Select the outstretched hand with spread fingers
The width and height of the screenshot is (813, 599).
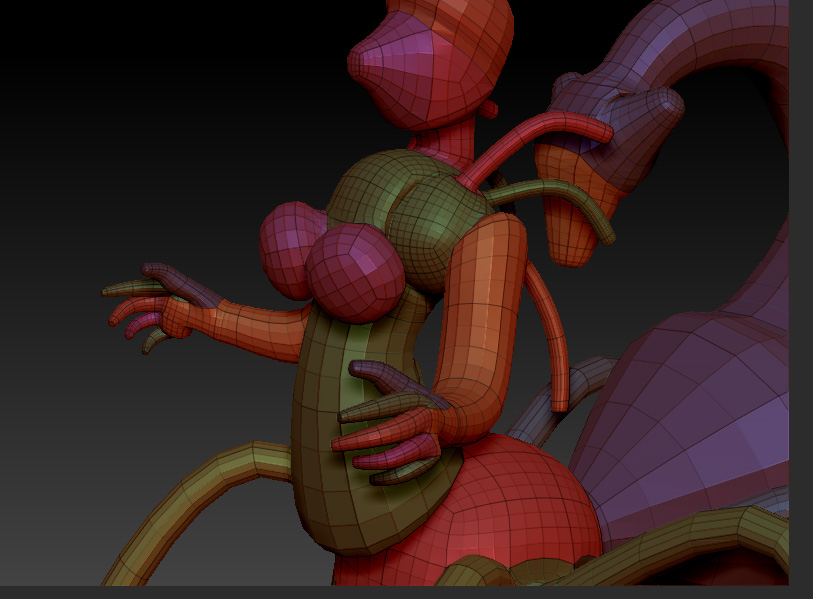pos(161,306)
